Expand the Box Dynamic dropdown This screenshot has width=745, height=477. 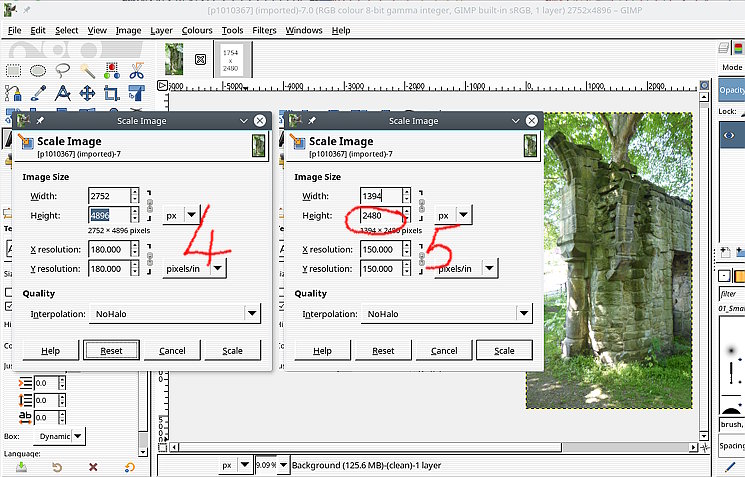pyautogui.click(x=60, y=436)
